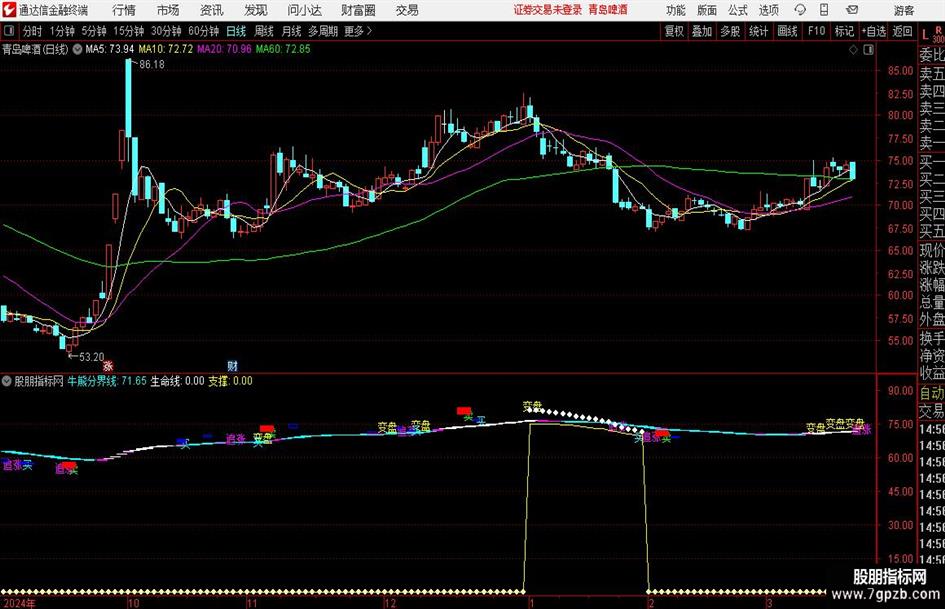
Task: Click the 标记 mark button
Action: [844, 31]
